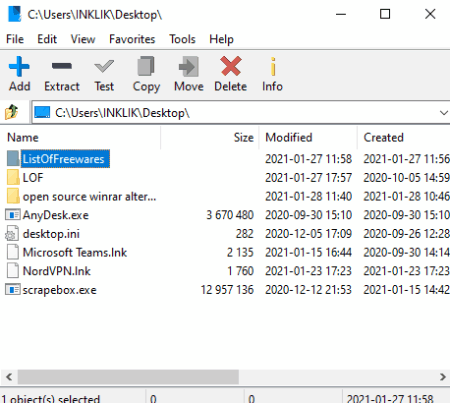Click the size value 12 957 136
This screenshot has height=403, width=450.
[227, 290]
